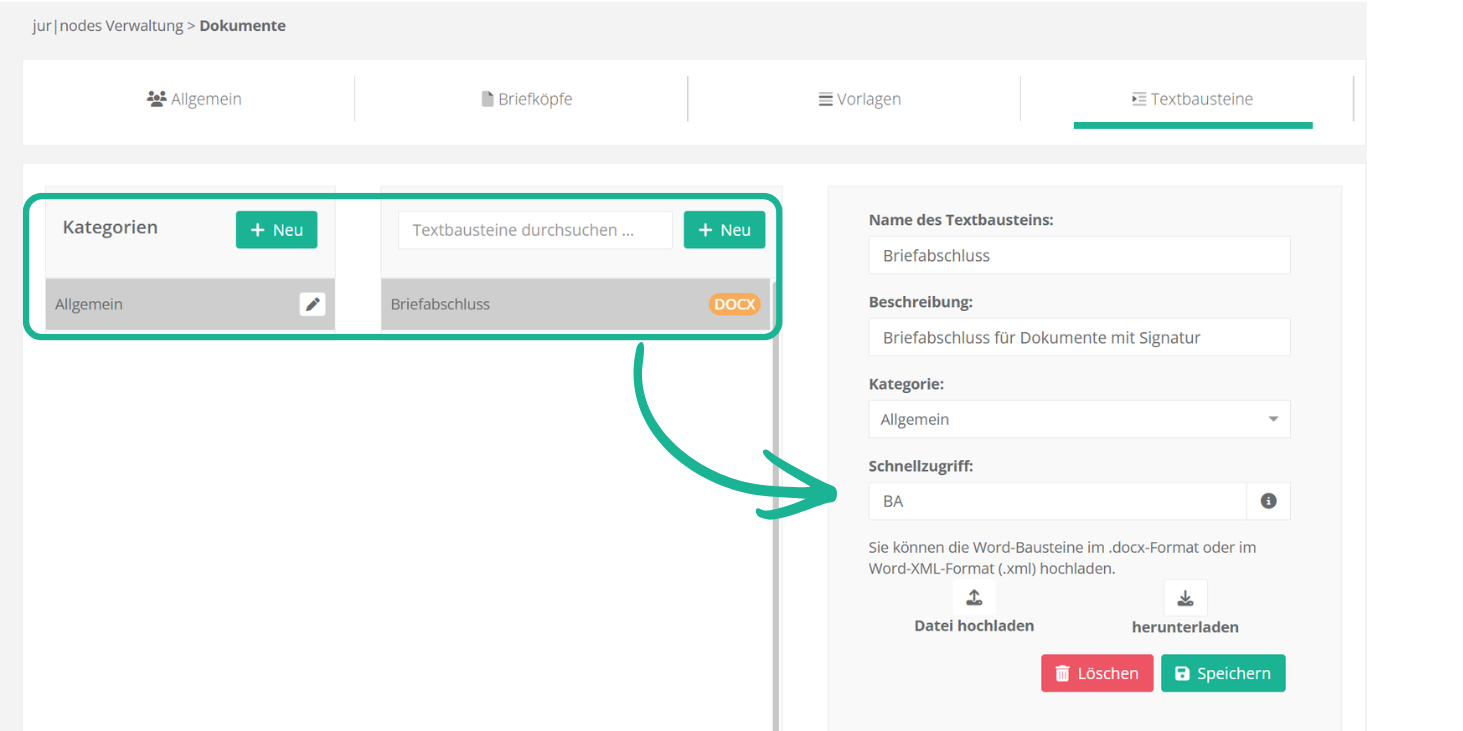The height and width of the screenshot is (731, 1463).
Task: Click the DOCX badge on Briefabschluss
Action: click(734, 304)
